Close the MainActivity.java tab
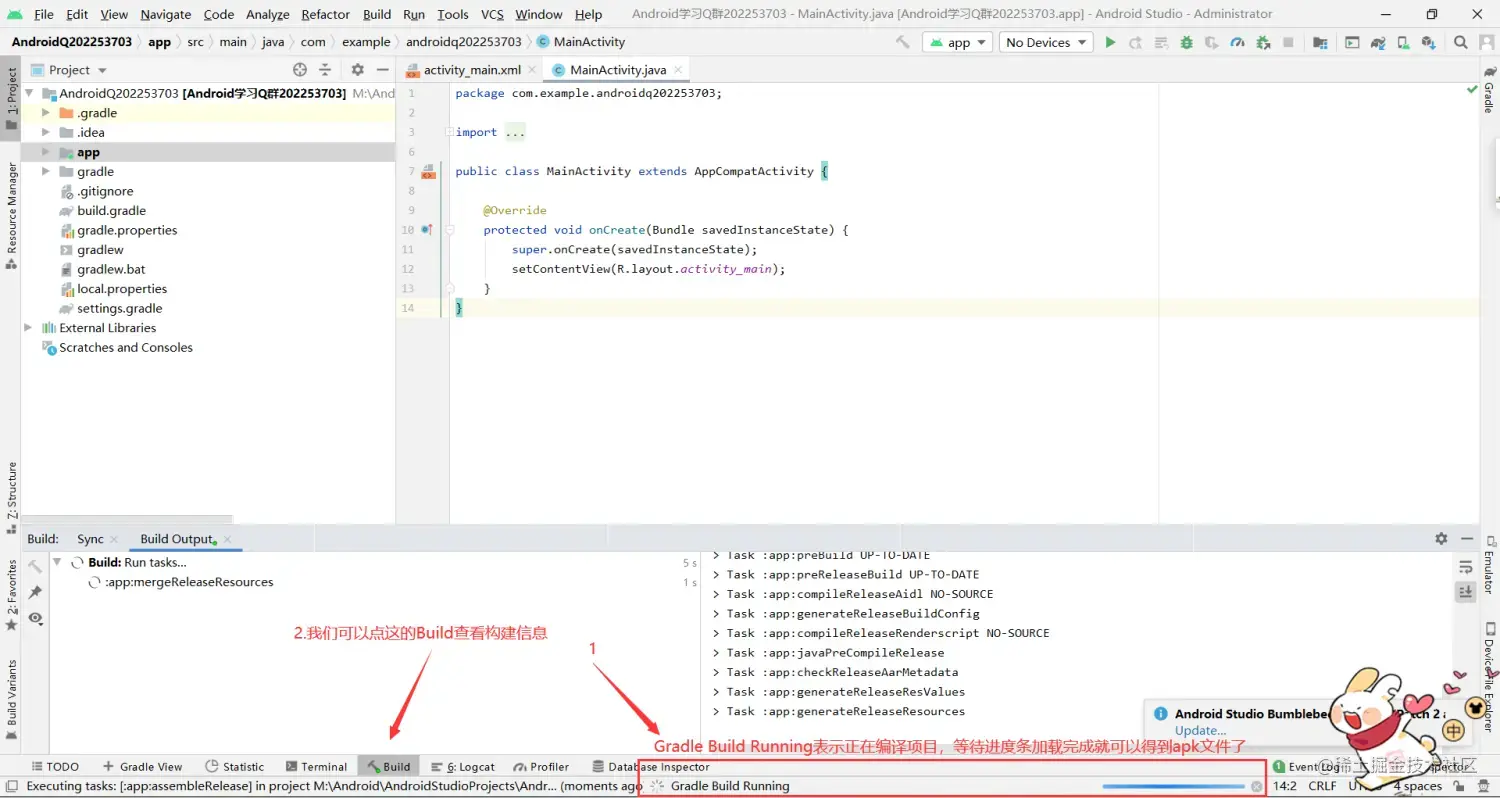 [x=678, y=70]
